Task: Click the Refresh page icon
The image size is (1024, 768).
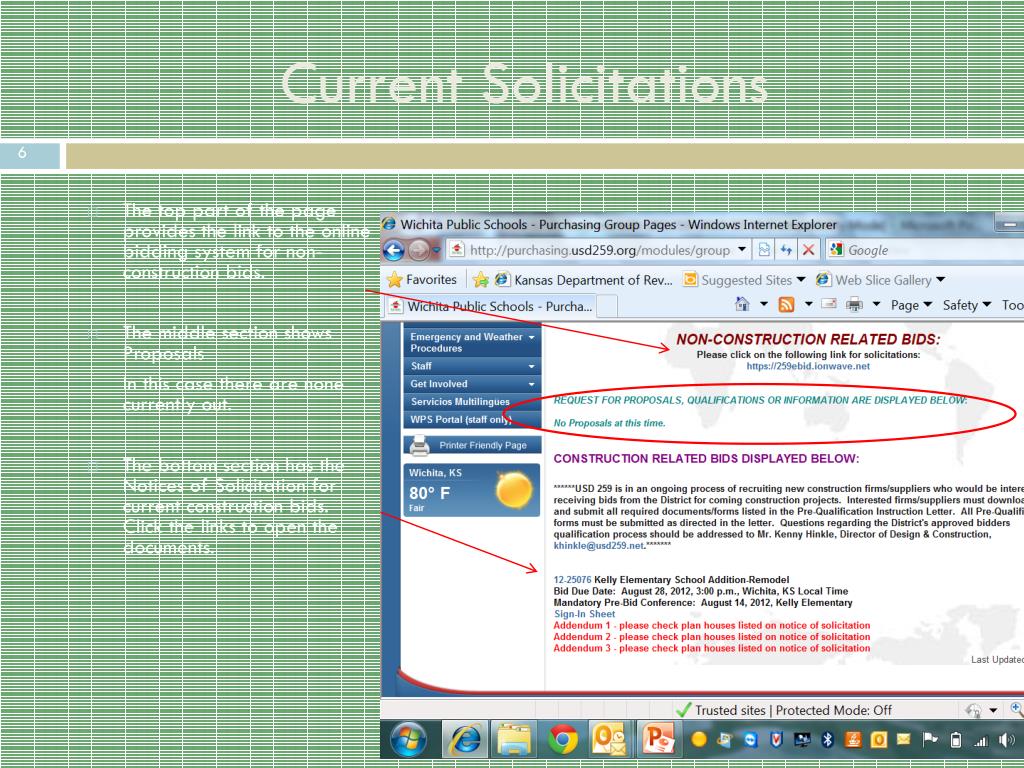Action: pos(786,249)
